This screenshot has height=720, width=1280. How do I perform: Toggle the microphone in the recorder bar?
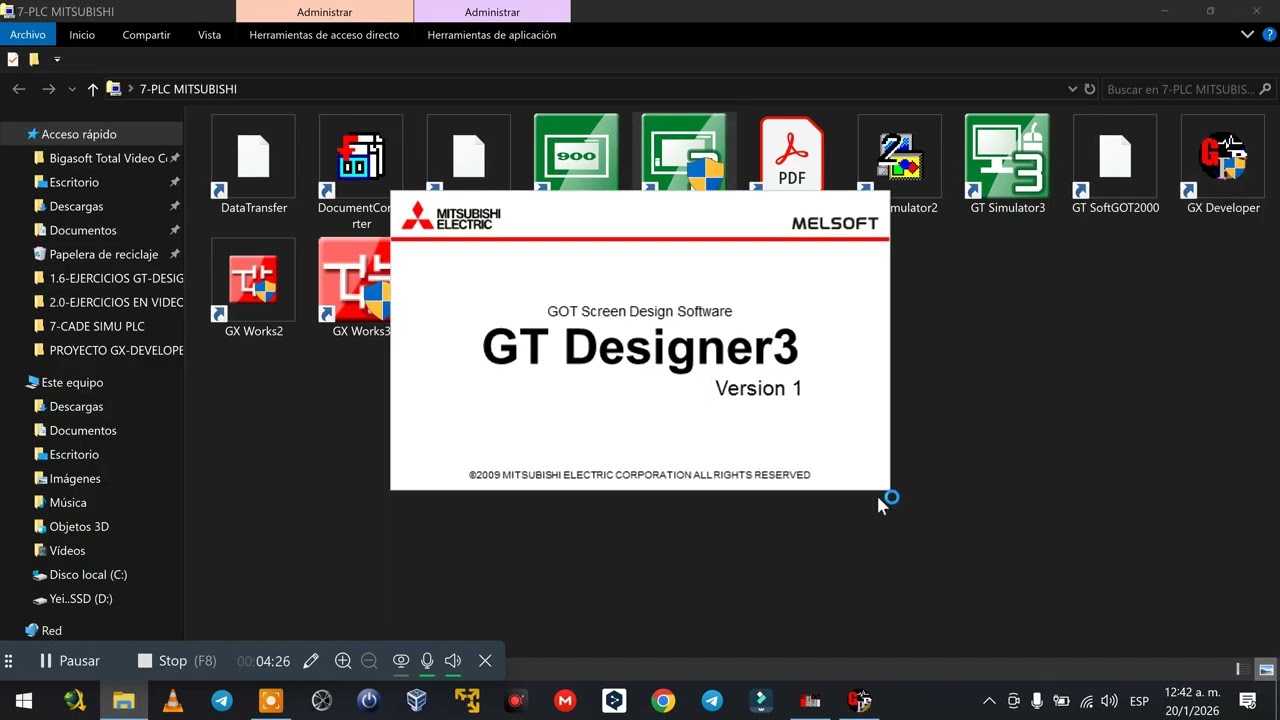click(x=427, y=661)
